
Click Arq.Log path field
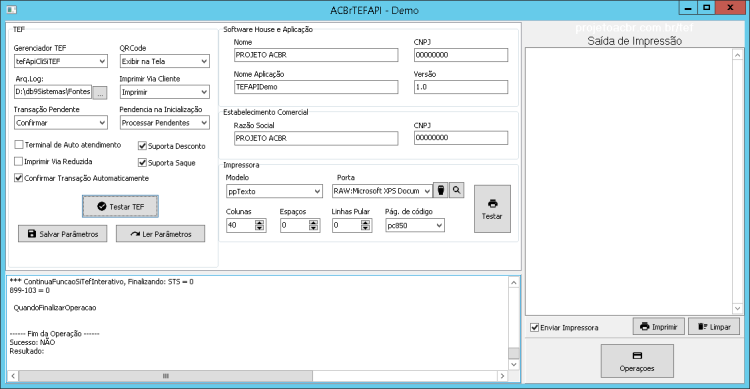(53, 92)
